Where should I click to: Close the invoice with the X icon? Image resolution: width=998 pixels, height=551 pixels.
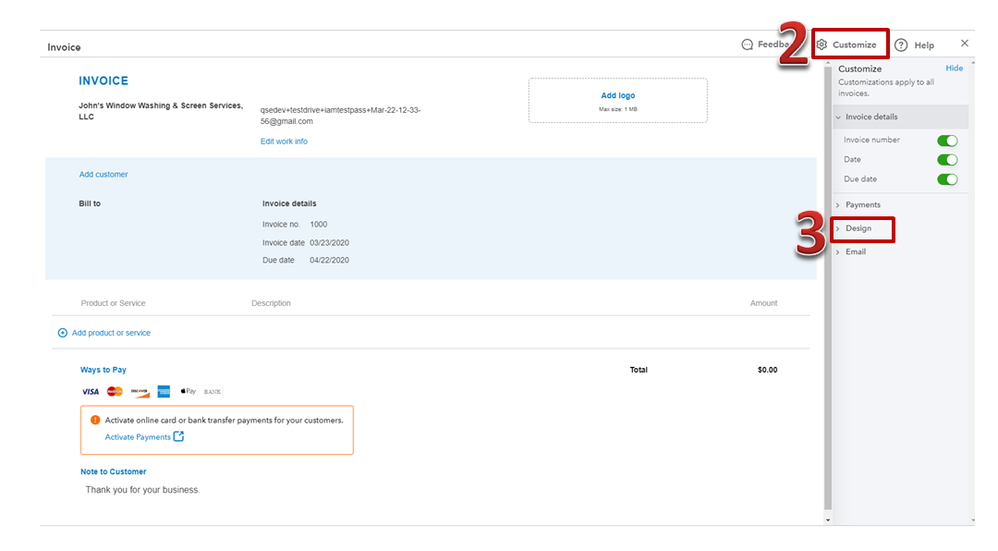click(x=964, y=44)
